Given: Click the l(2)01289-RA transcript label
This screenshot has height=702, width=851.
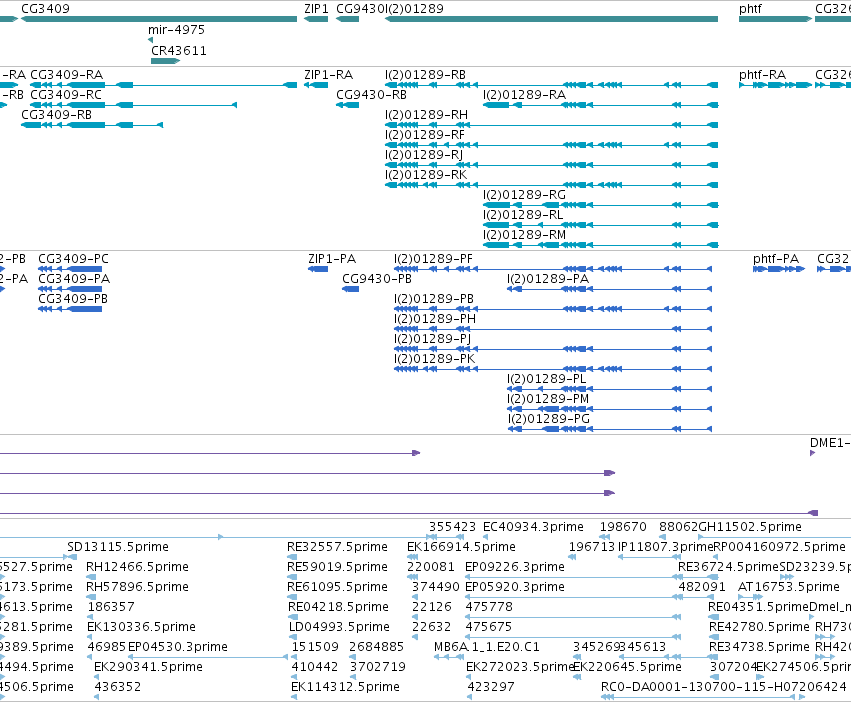Looking at the screenshot, I should click(524, 94).
